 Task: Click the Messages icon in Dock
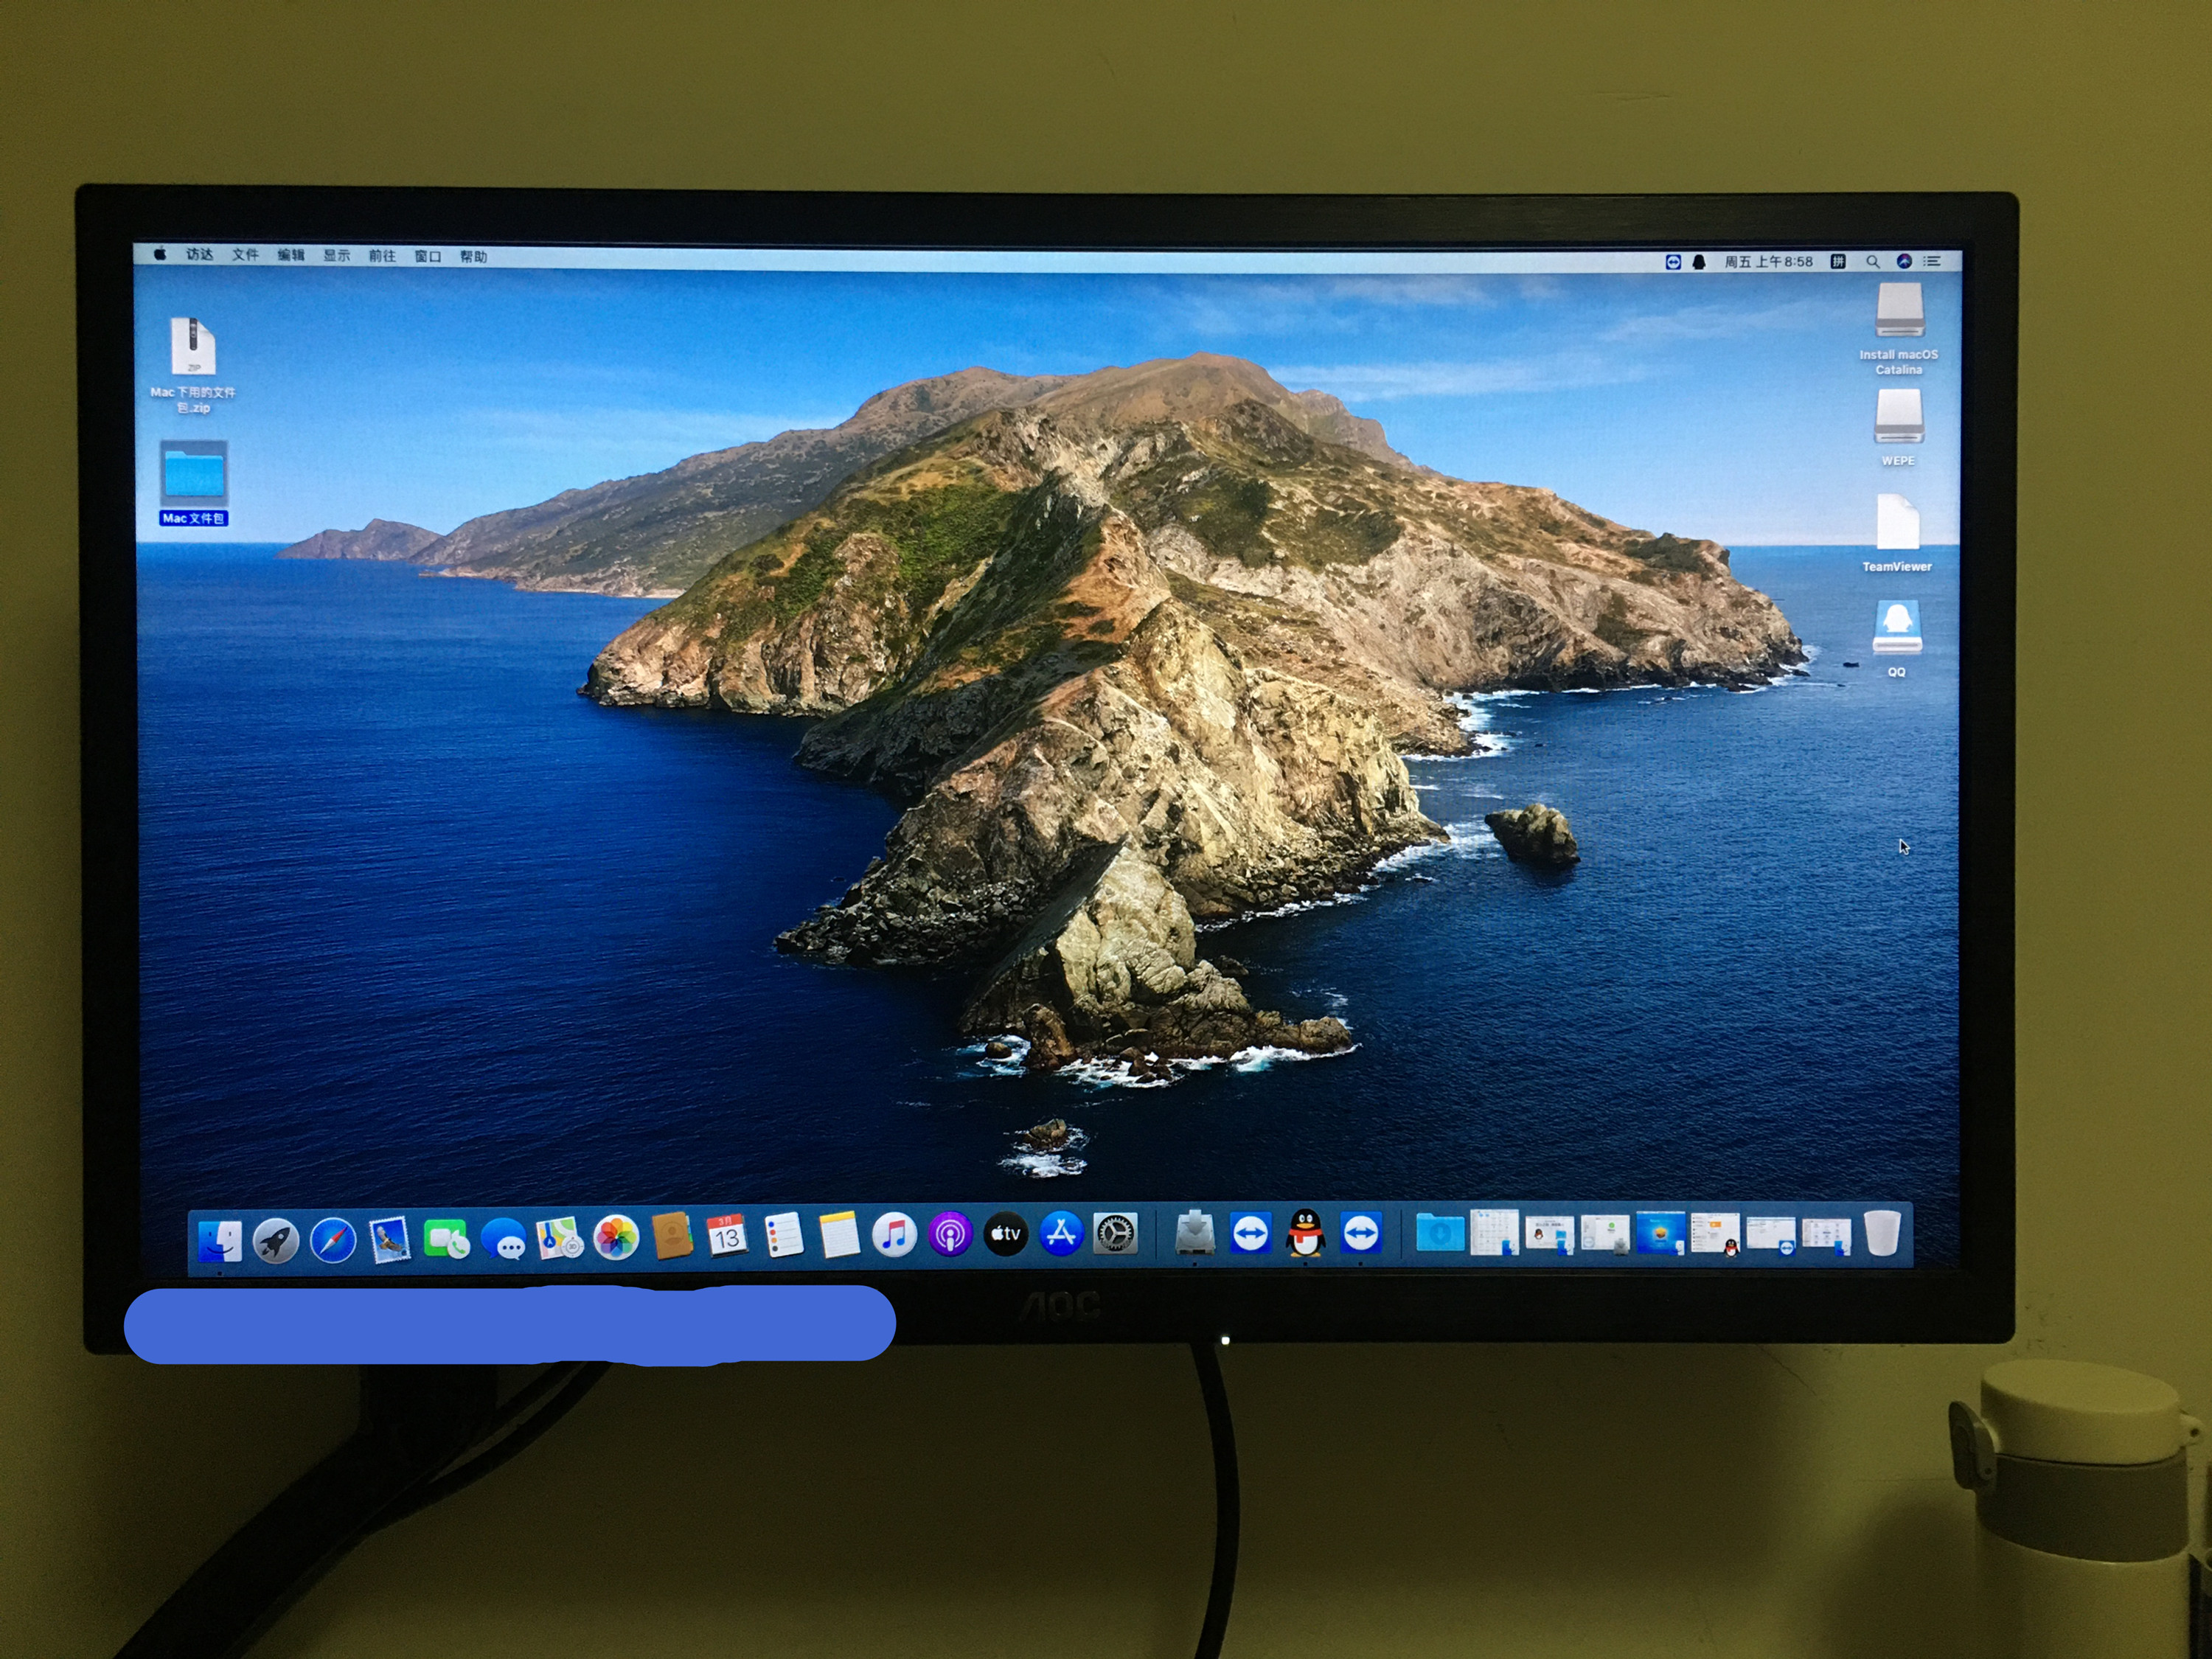[x=504, y=1240]
